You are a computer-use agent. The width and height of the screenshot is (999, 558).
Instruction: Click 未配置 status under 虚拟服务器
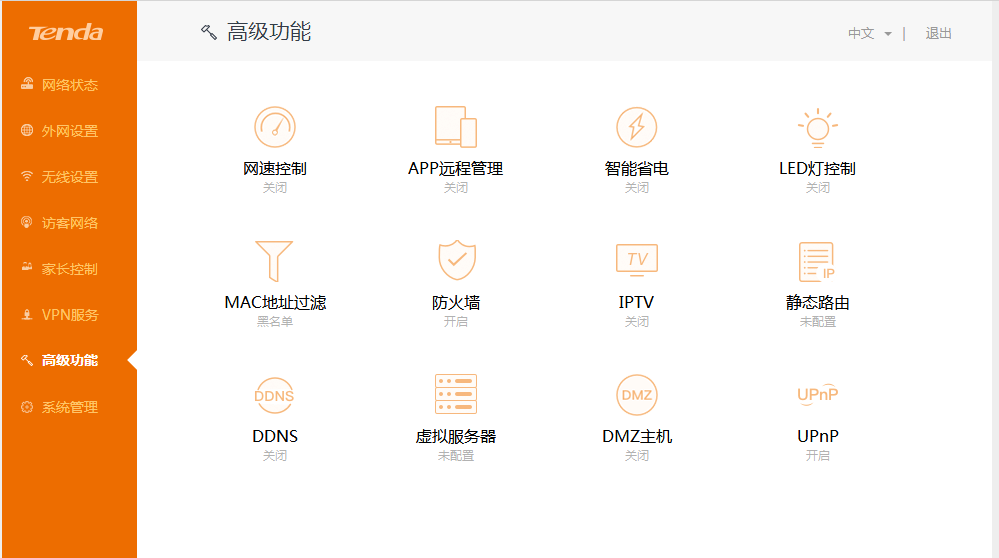coord(456,455)
